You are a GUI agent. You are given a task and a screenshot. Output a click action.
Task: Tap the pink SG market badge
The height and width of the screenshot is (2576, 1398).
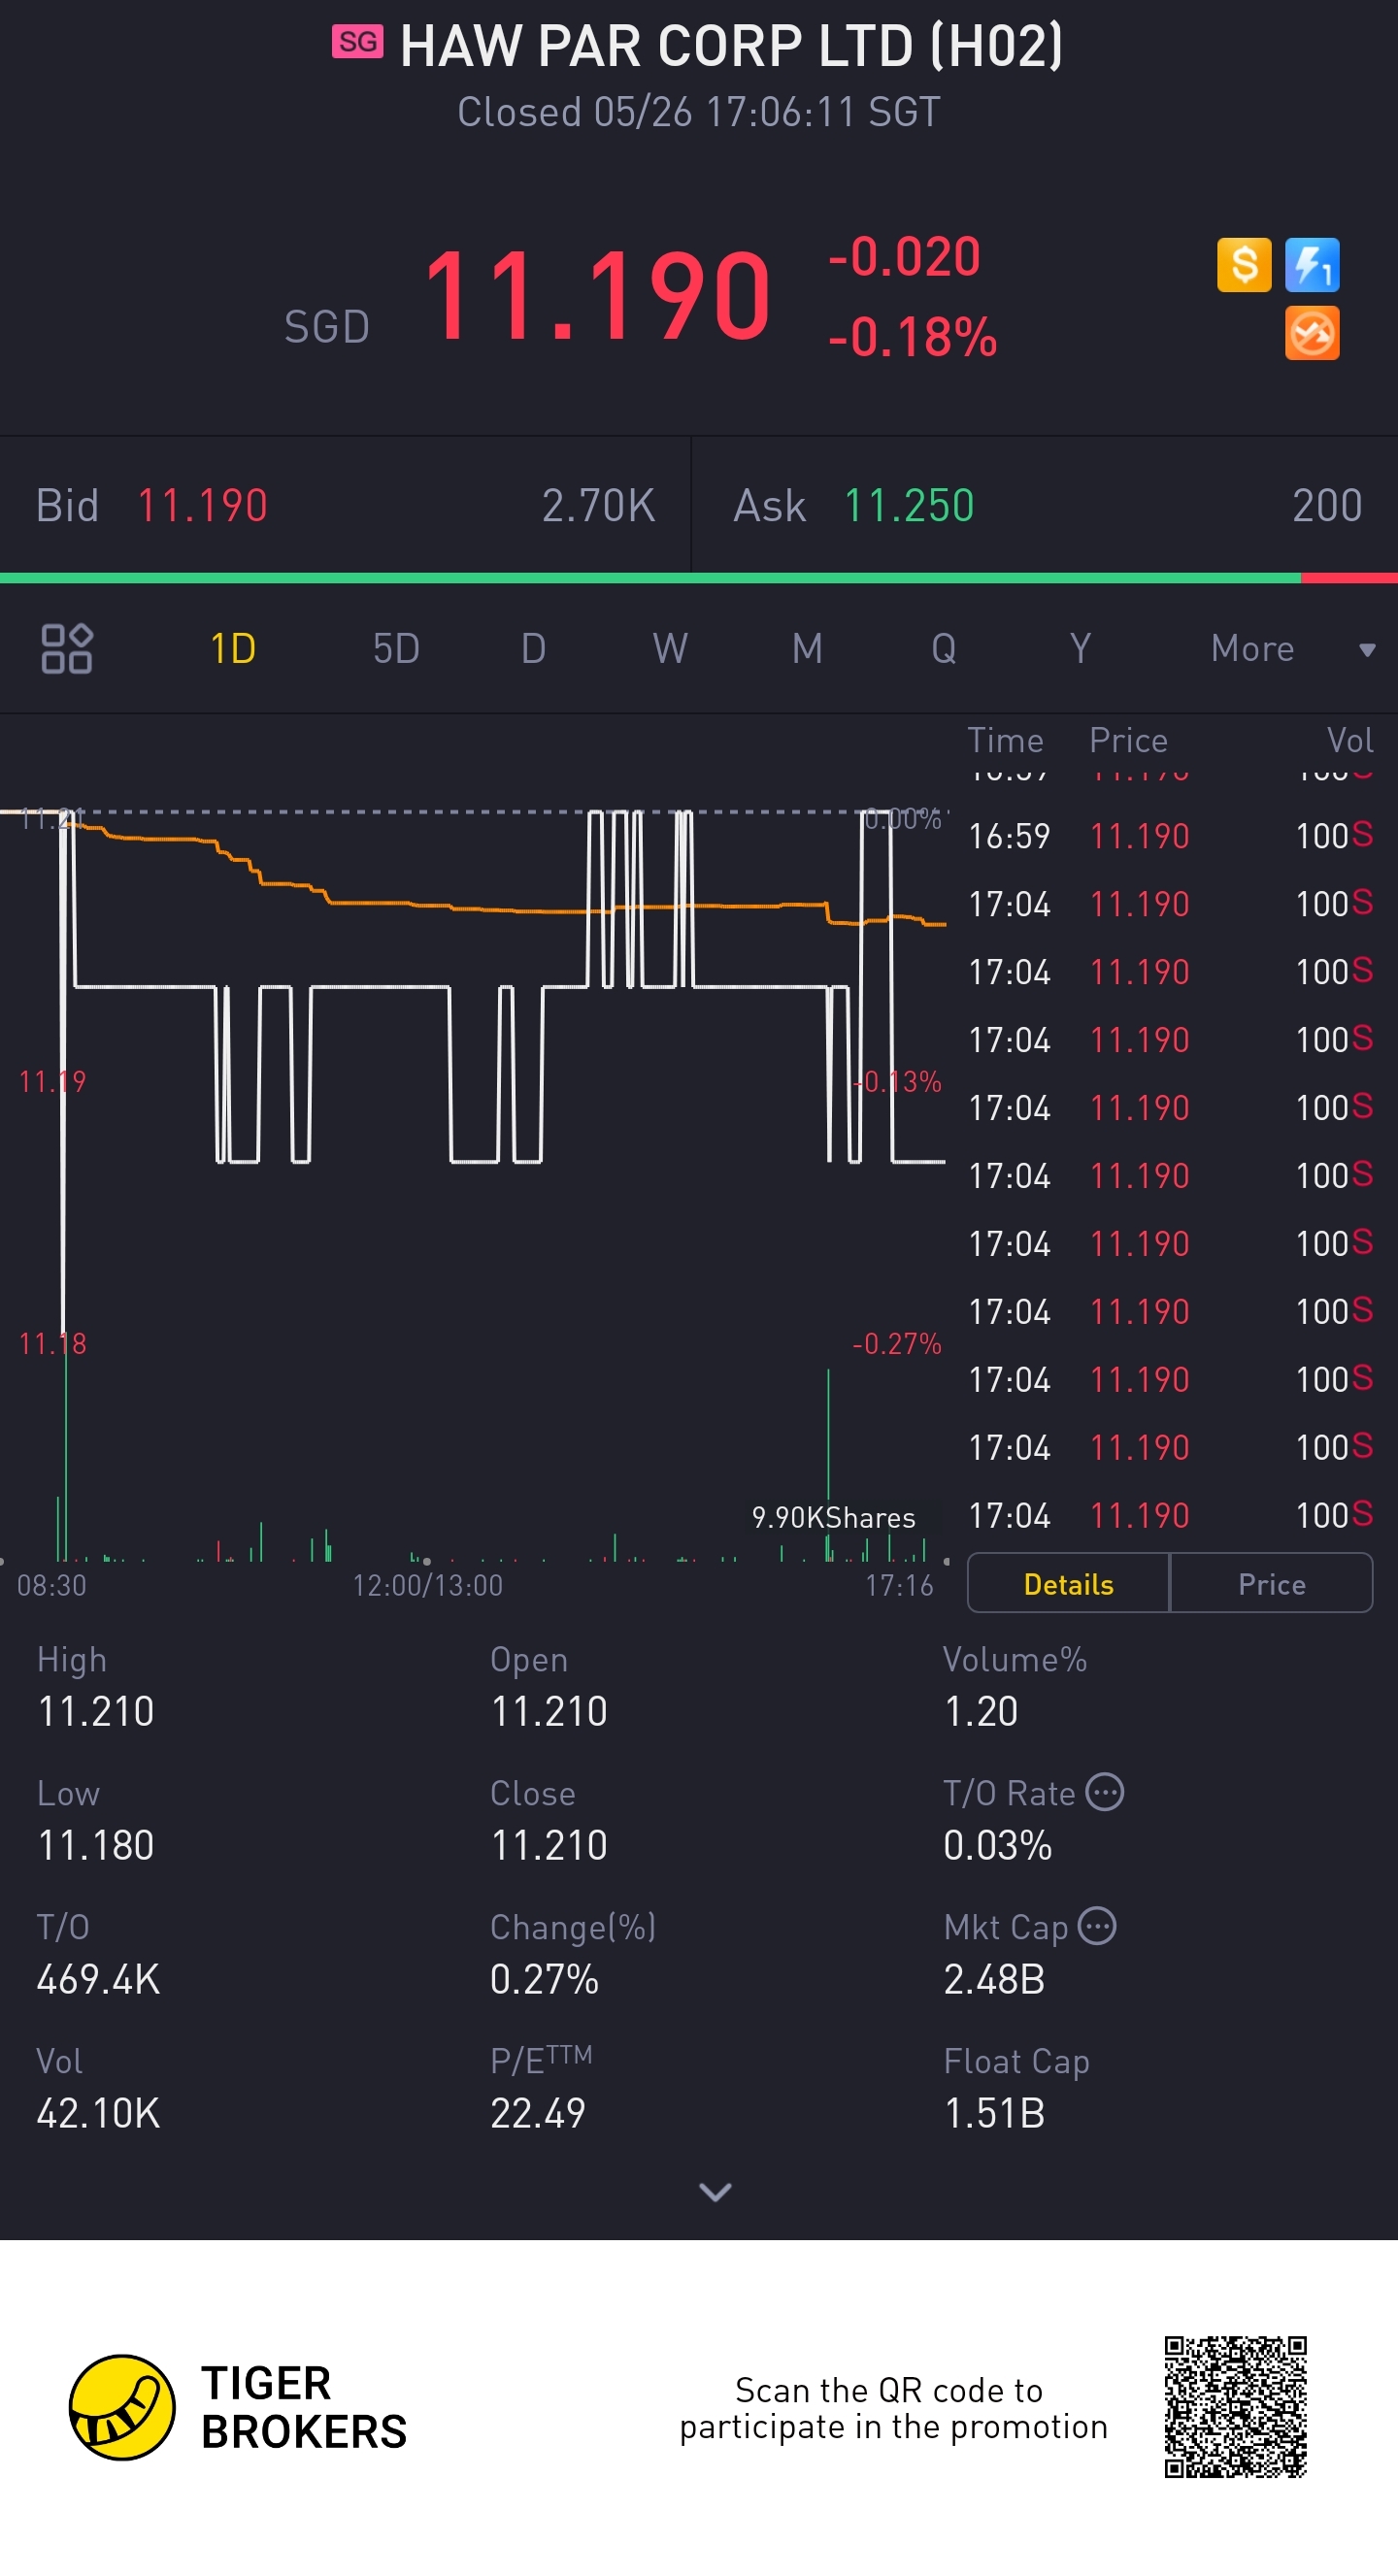click(357, 42)
